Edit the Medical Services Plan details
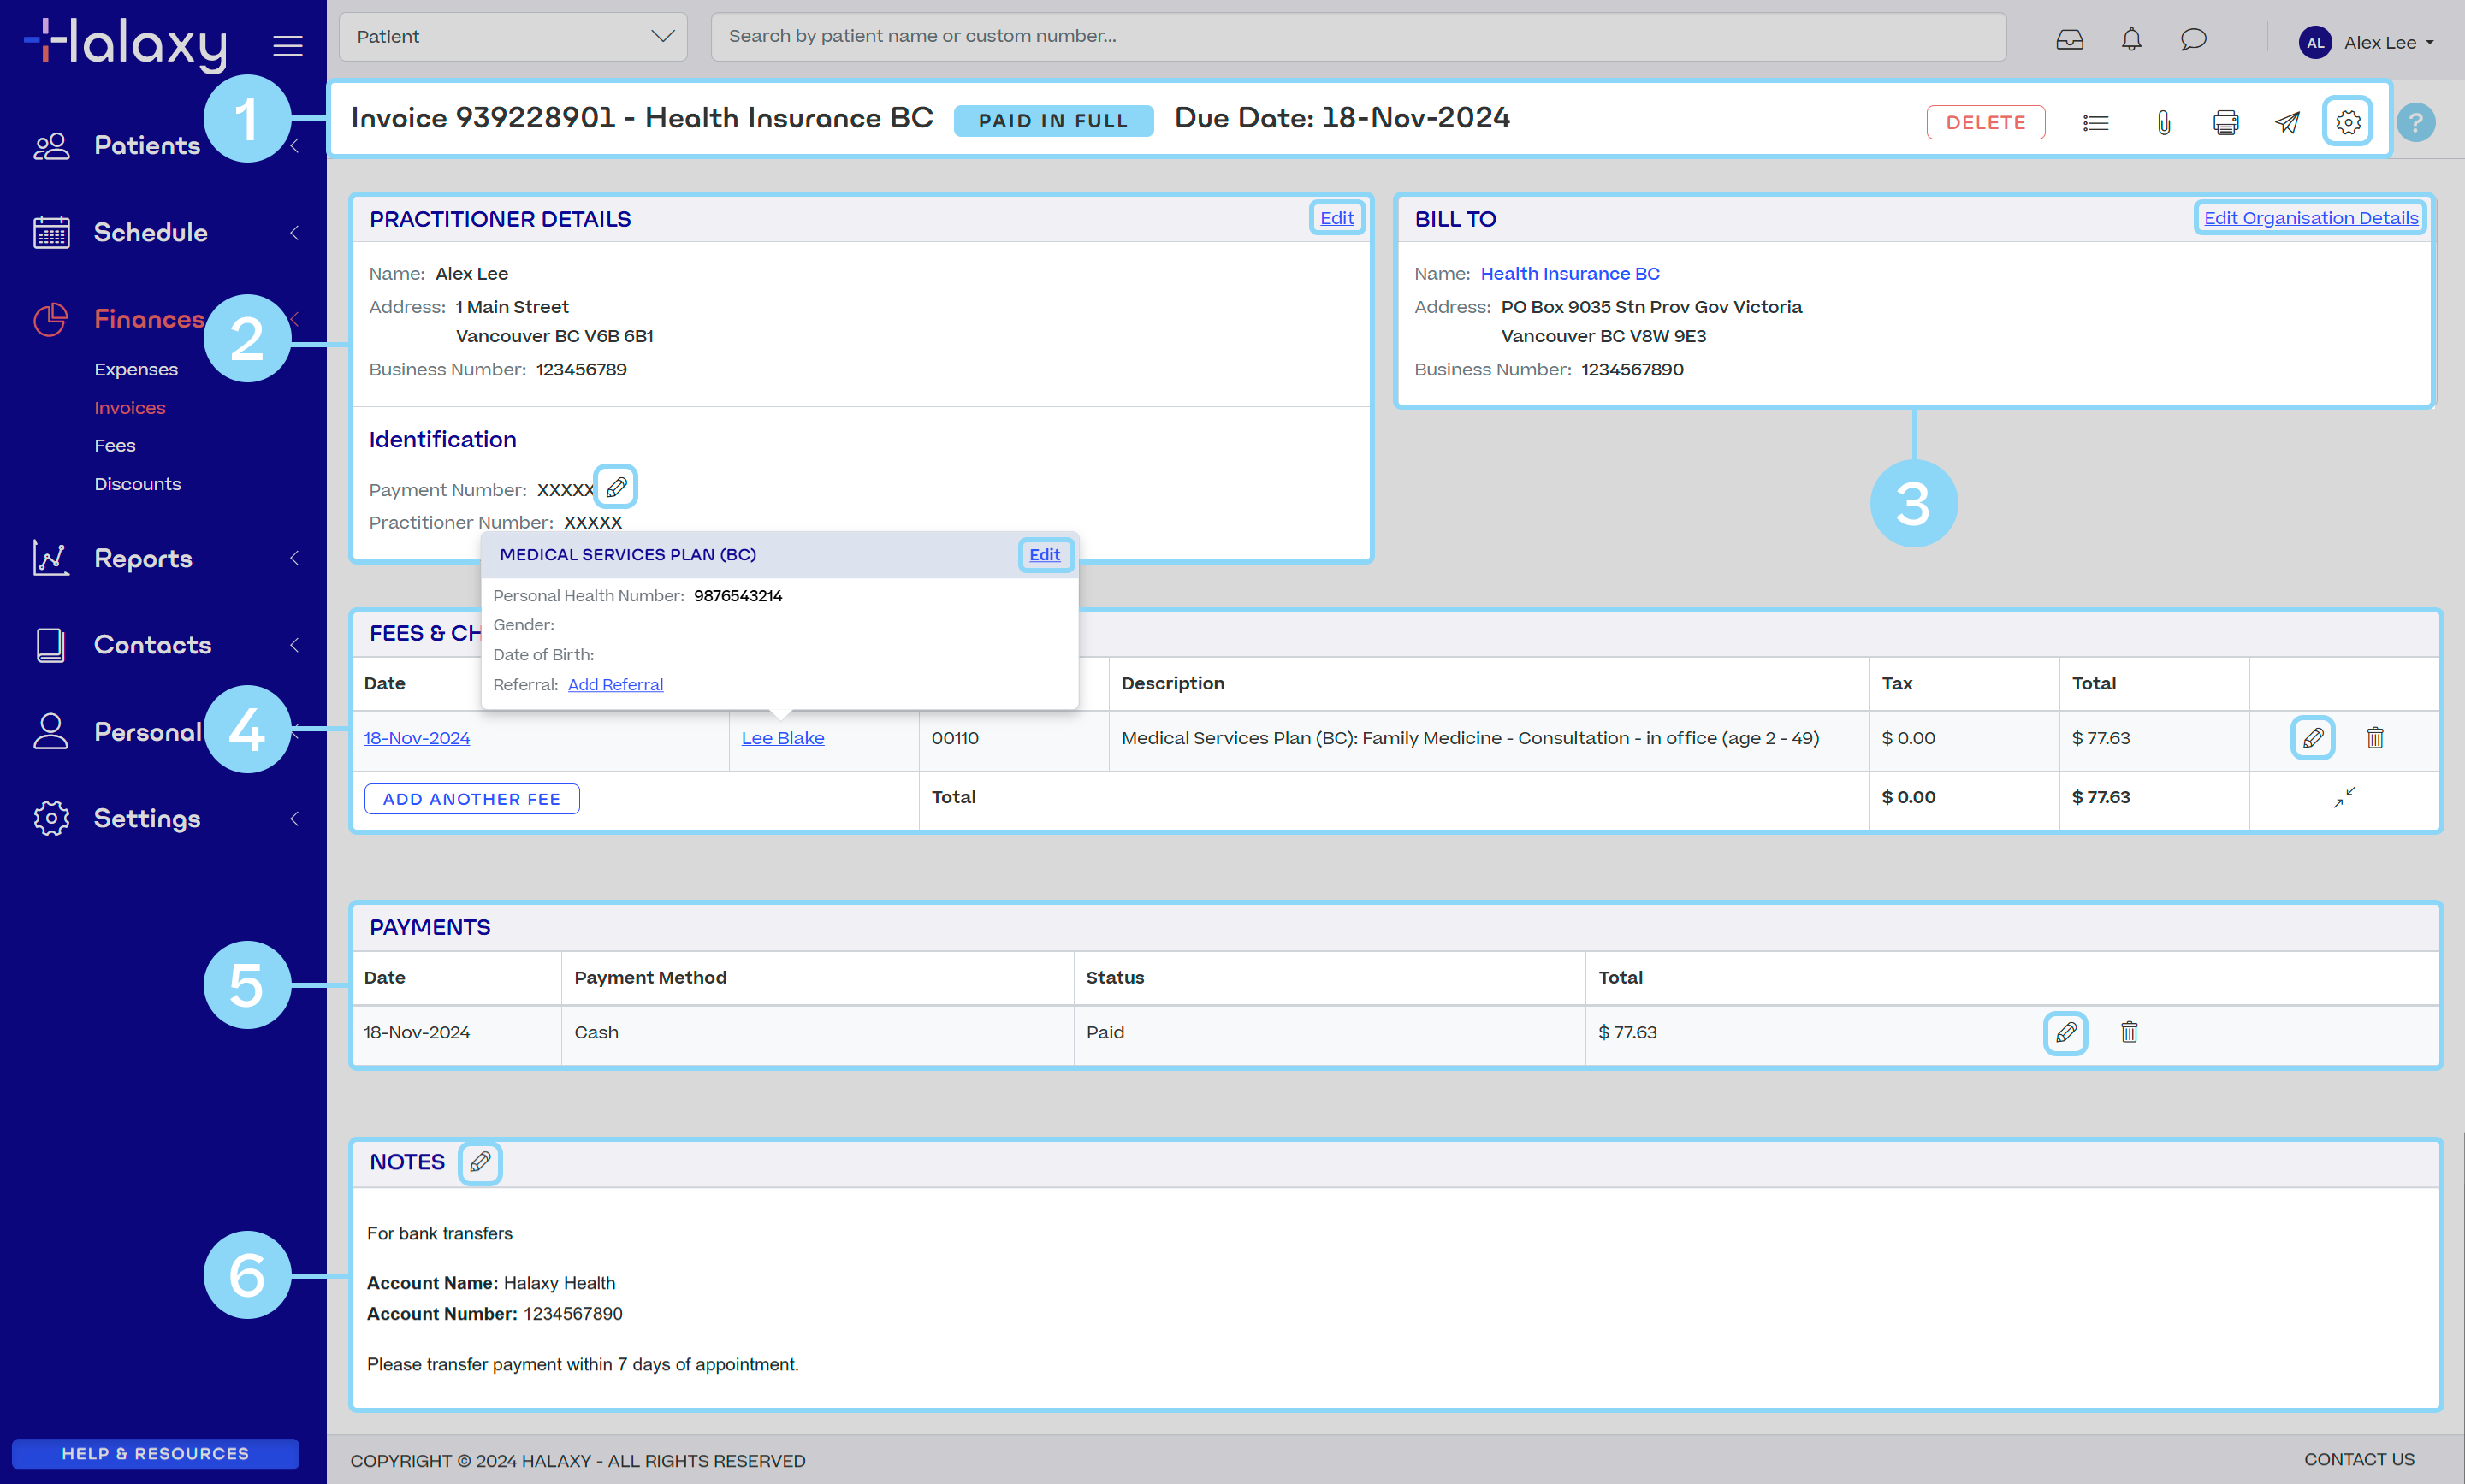Screen dimensions: 2465x1484 click(x=1045, y=555)
